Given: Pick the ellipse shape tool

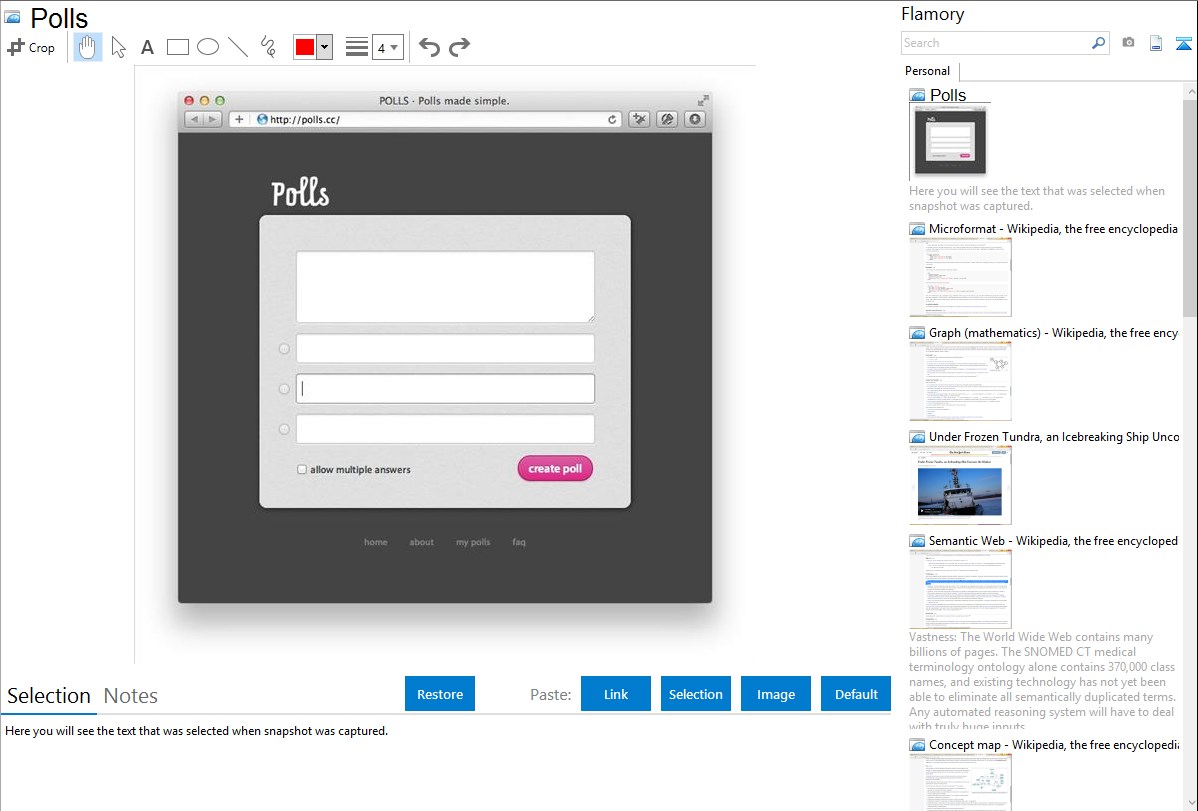Looking at the screenshot, I should point(208,47).
